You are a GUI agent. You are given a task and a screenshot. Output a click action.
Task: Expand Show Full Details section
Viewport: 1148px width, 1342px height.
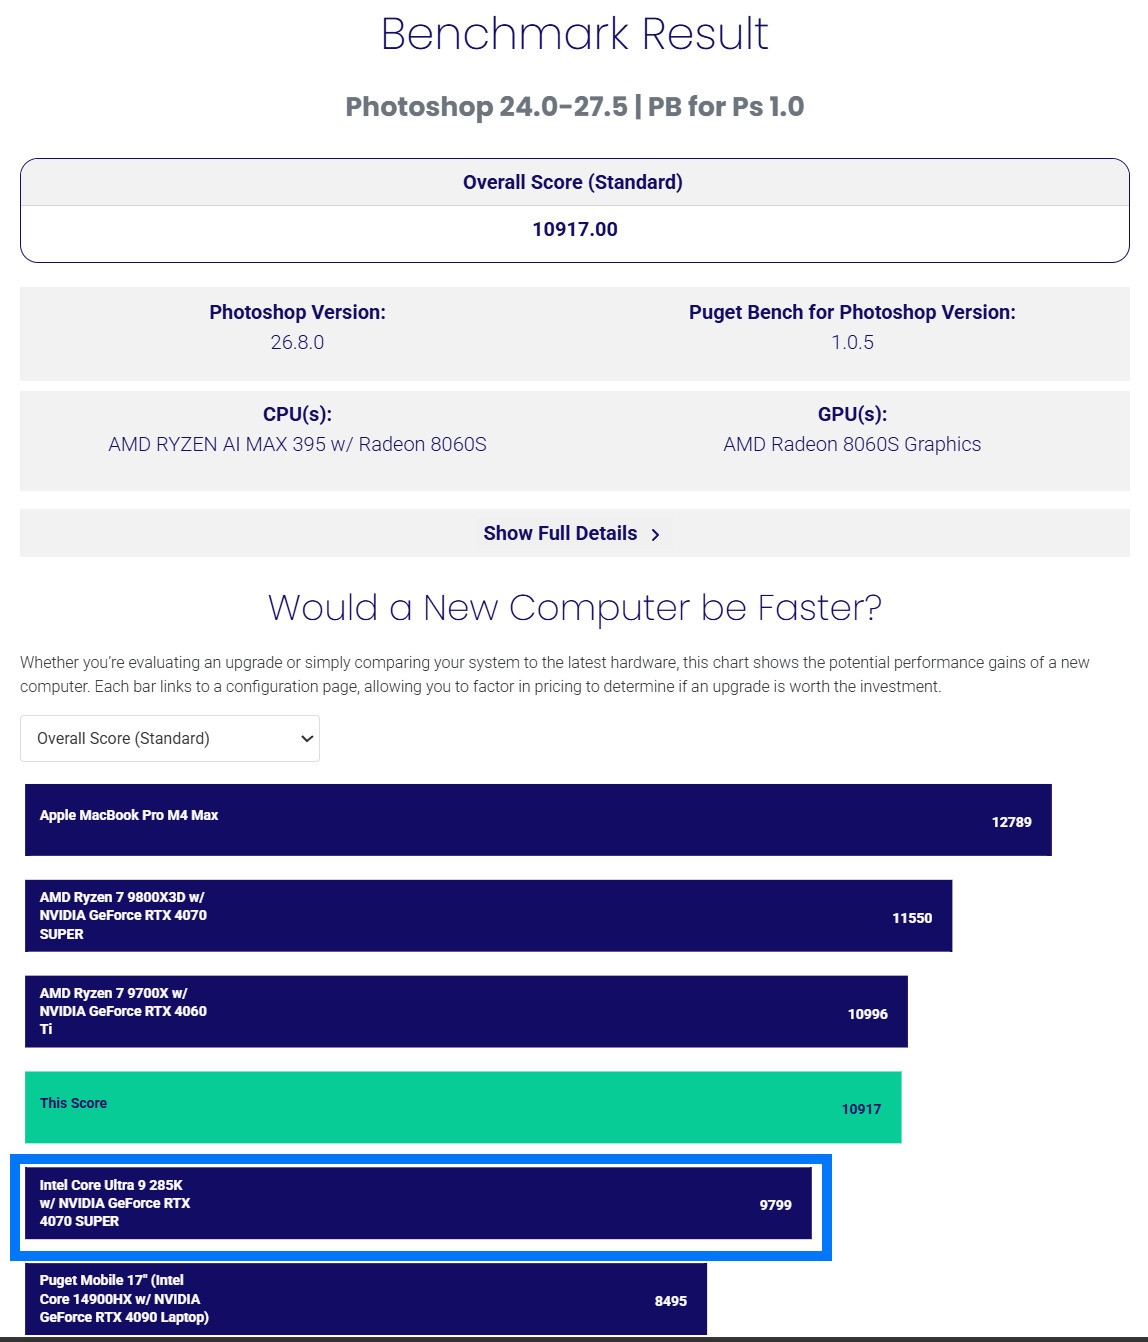pyautogui.click(x=574, y=533)
